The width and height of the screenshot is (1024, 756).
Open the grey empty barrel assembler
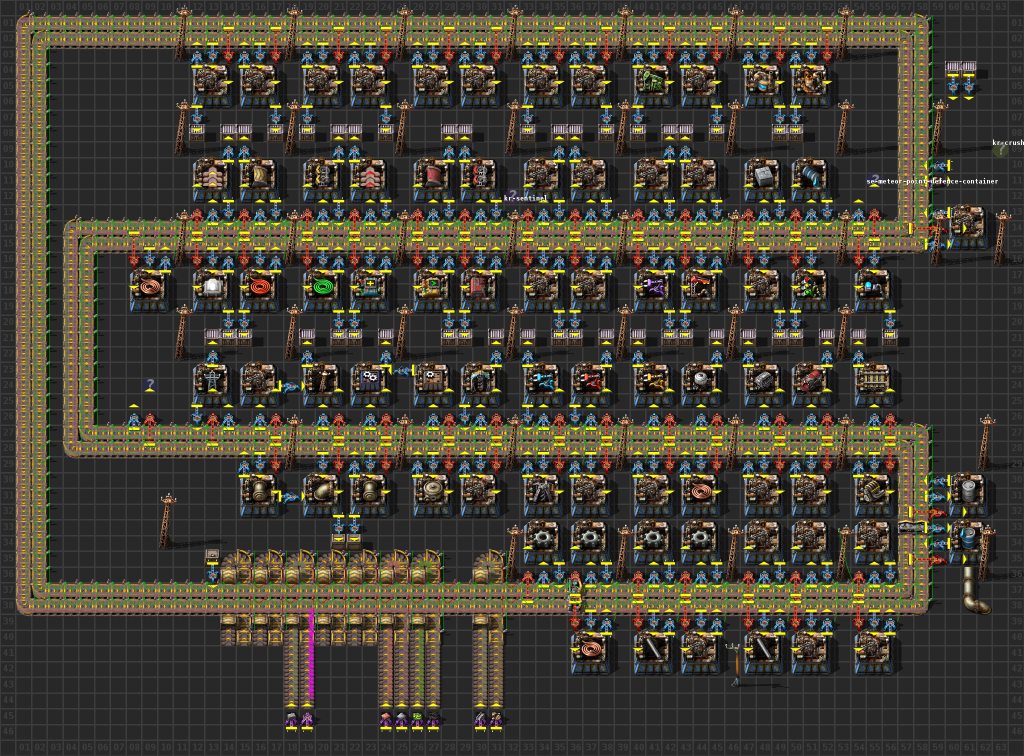pos(967,493)
